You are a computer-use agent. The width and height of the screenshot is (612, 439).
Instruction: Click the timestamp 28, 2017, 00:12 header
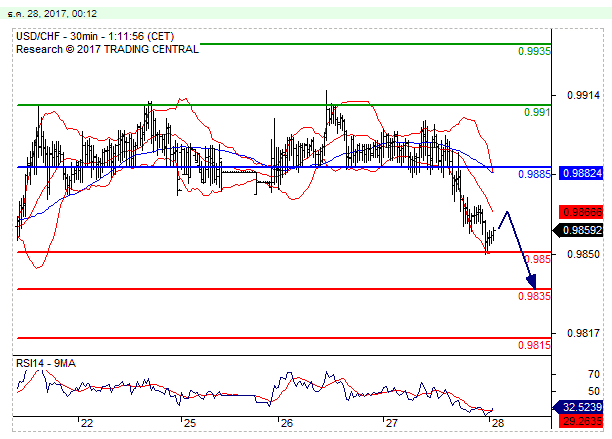tap(52, 14)
